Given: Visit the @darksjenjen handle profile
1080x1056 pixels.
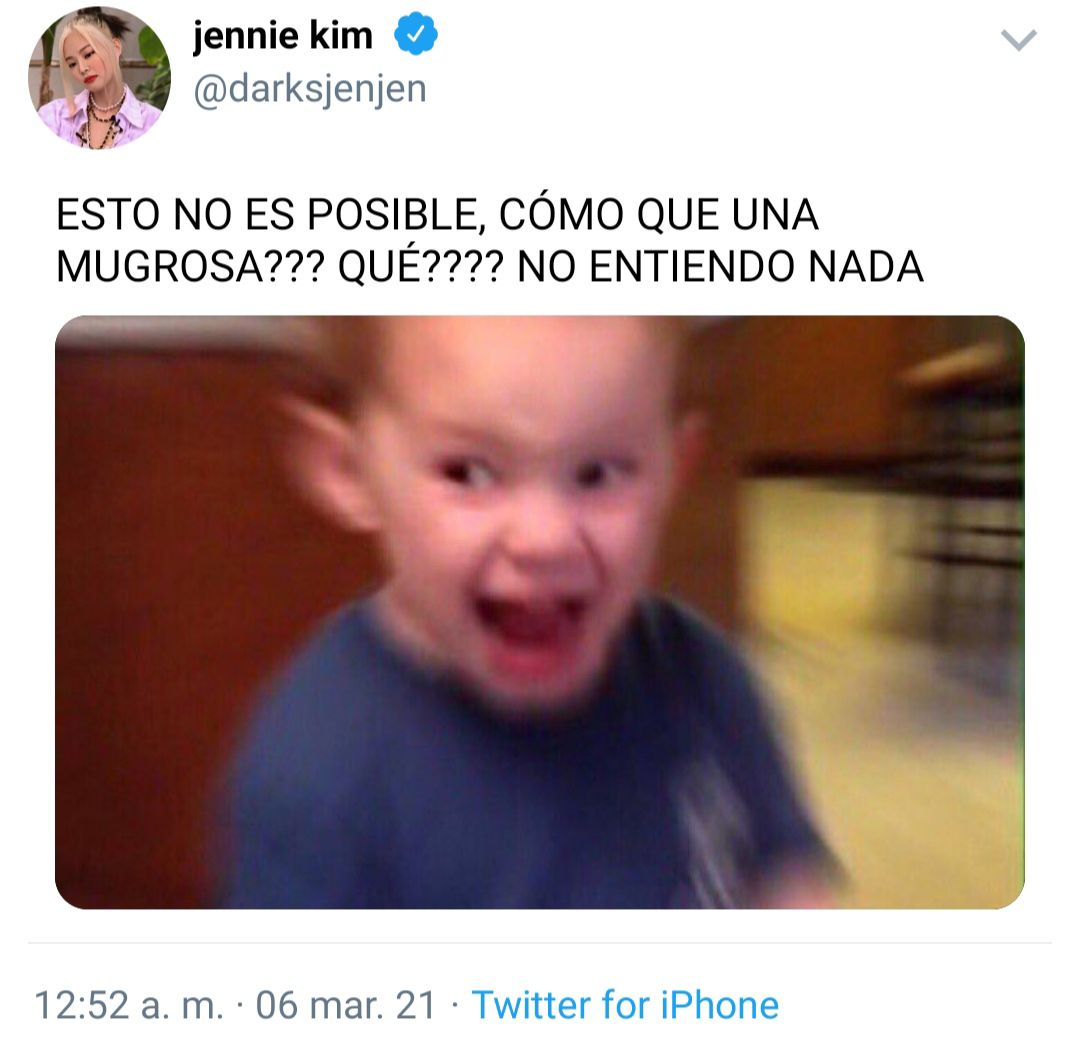Looking at the screenshot, I should pos(310,90).
